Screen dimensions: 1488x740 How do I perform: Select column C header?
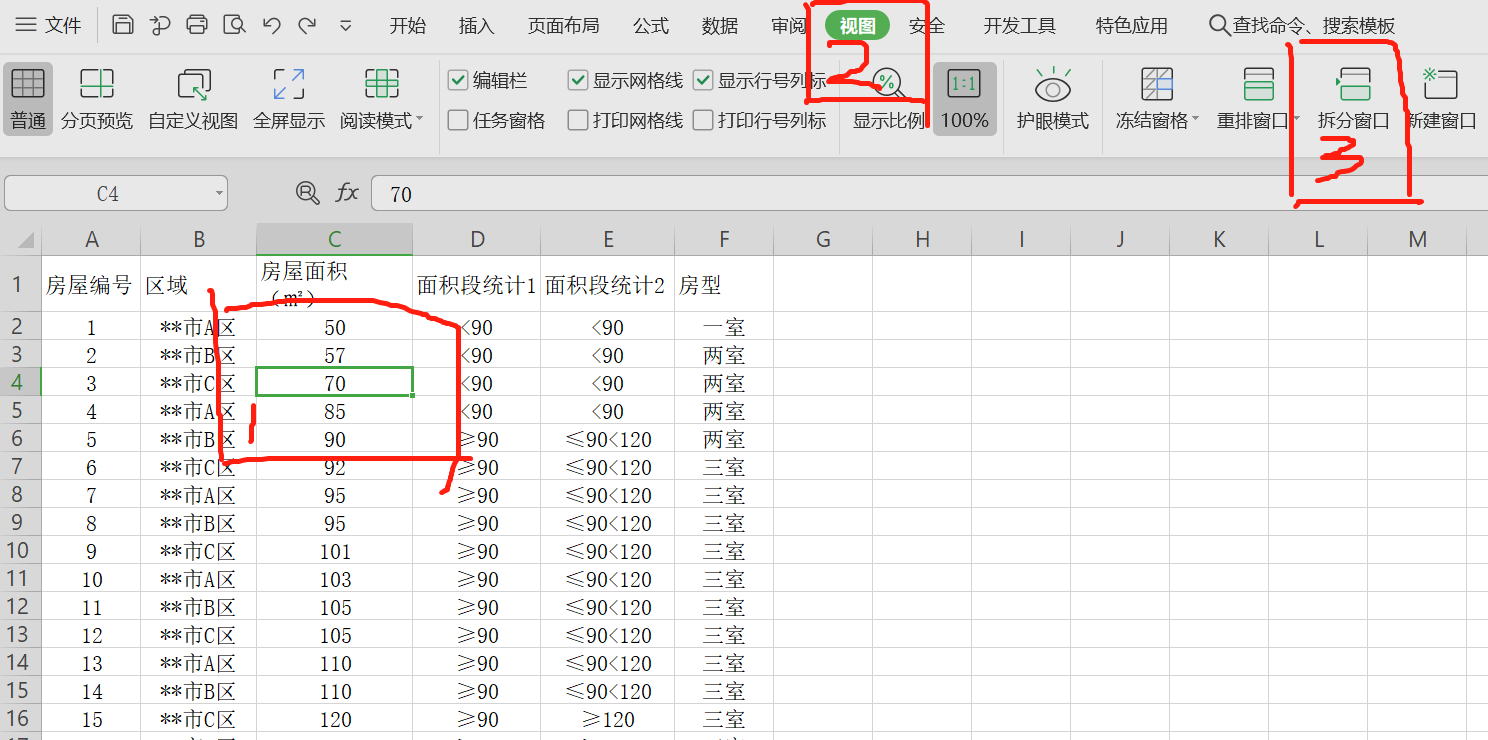click(x=334, y=239)
